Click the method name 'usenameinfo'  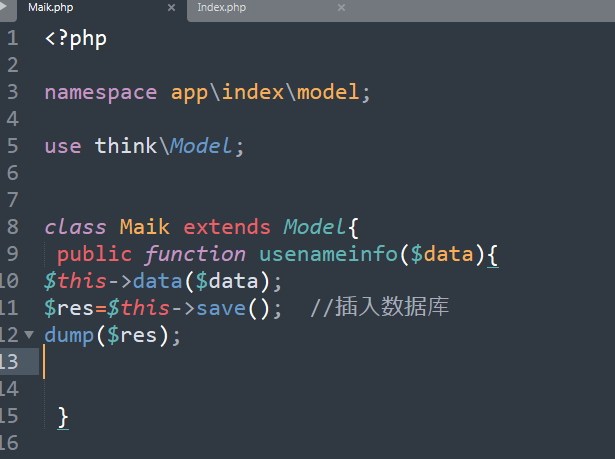coord(328,254)
